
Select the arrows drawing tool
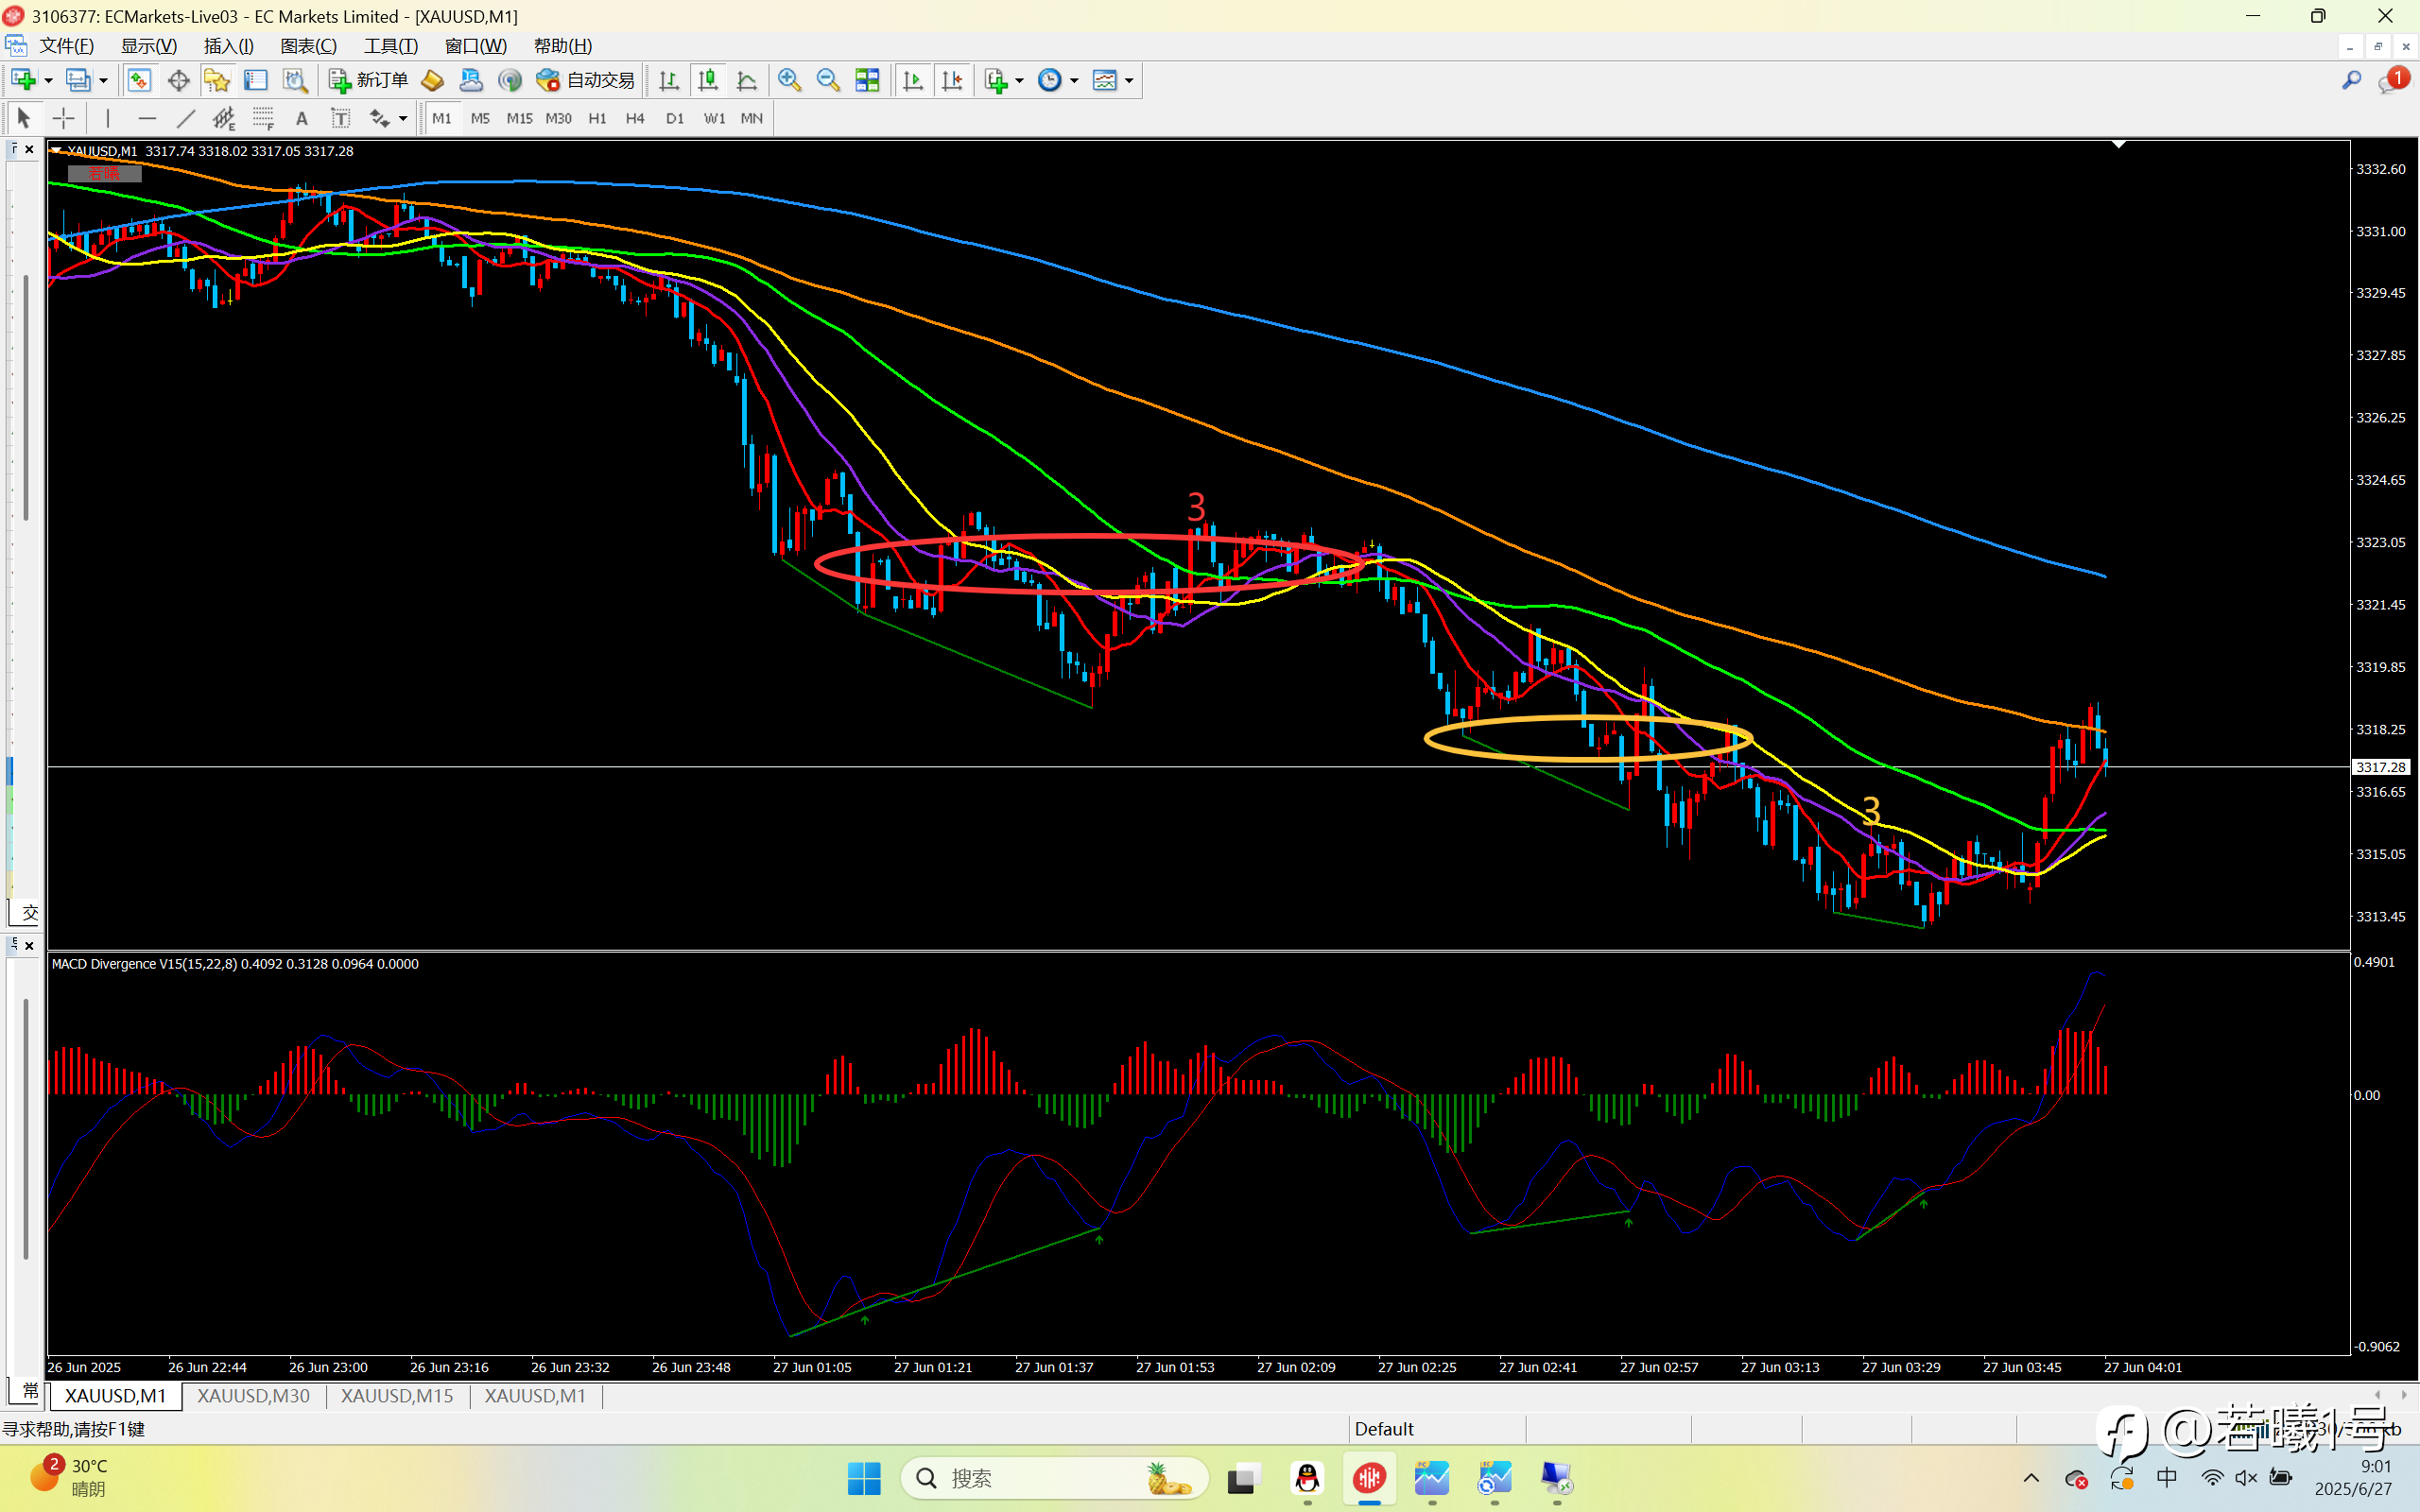tap(379, 118)
